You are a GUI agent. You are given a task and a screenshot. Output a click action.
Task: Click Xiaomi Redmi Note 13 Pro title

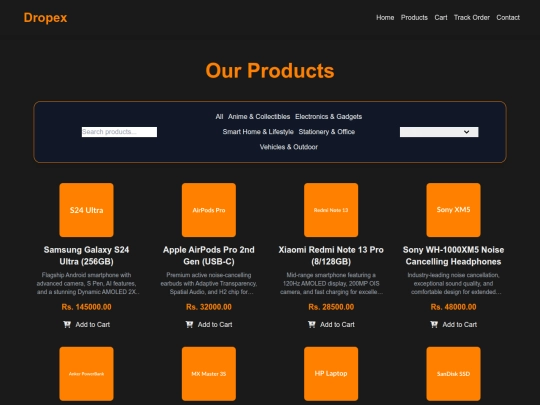(x=331, y=256)
